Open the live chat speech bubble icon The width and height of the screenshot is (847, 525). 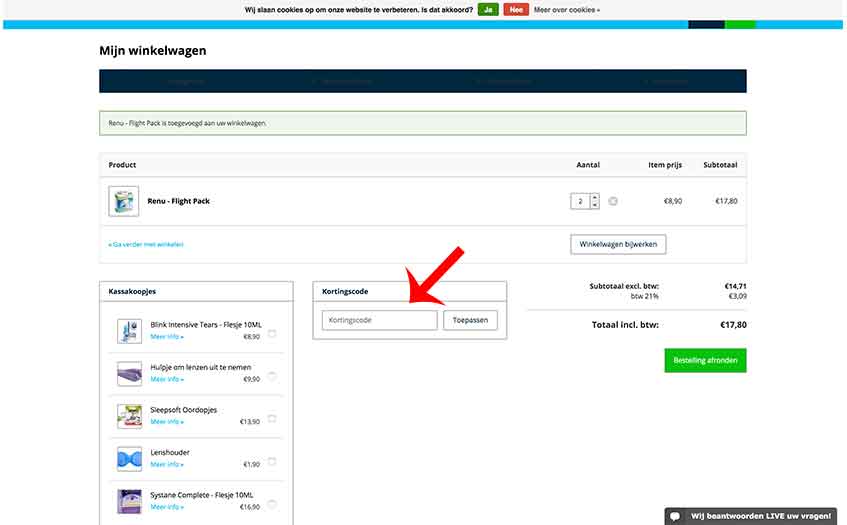[676, 516]
